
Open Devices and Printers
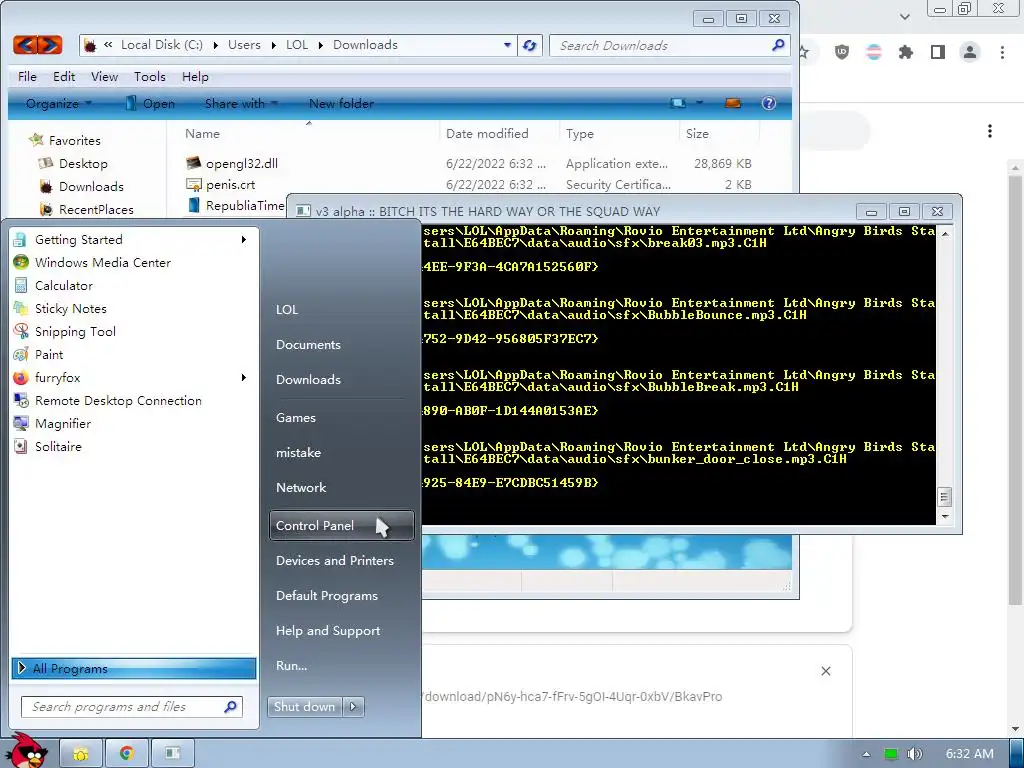tap(334, 560)
